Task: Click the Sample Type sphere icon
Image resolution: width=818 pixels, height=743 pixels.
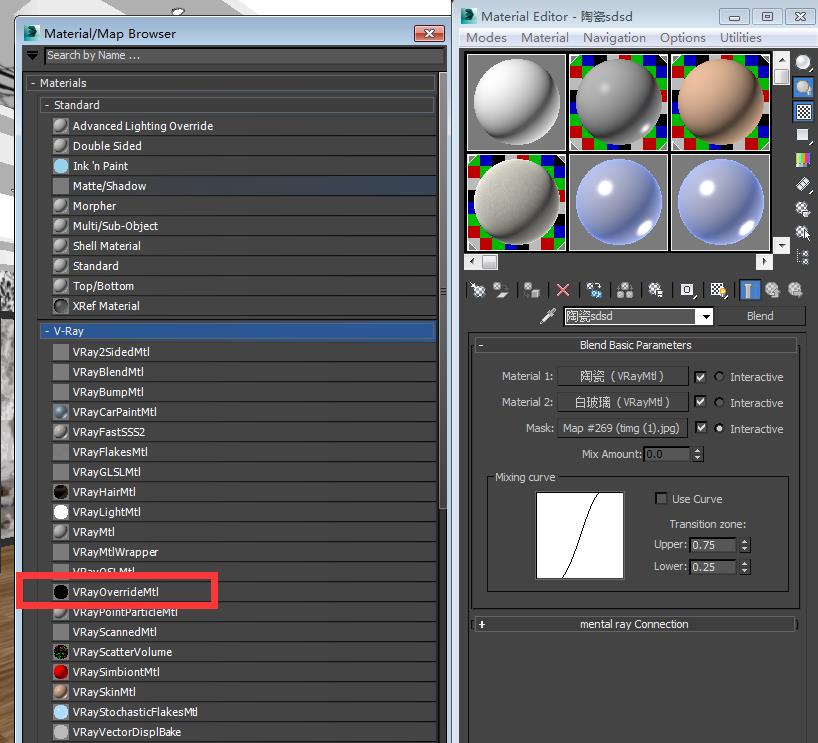Action: pos(803,63)
